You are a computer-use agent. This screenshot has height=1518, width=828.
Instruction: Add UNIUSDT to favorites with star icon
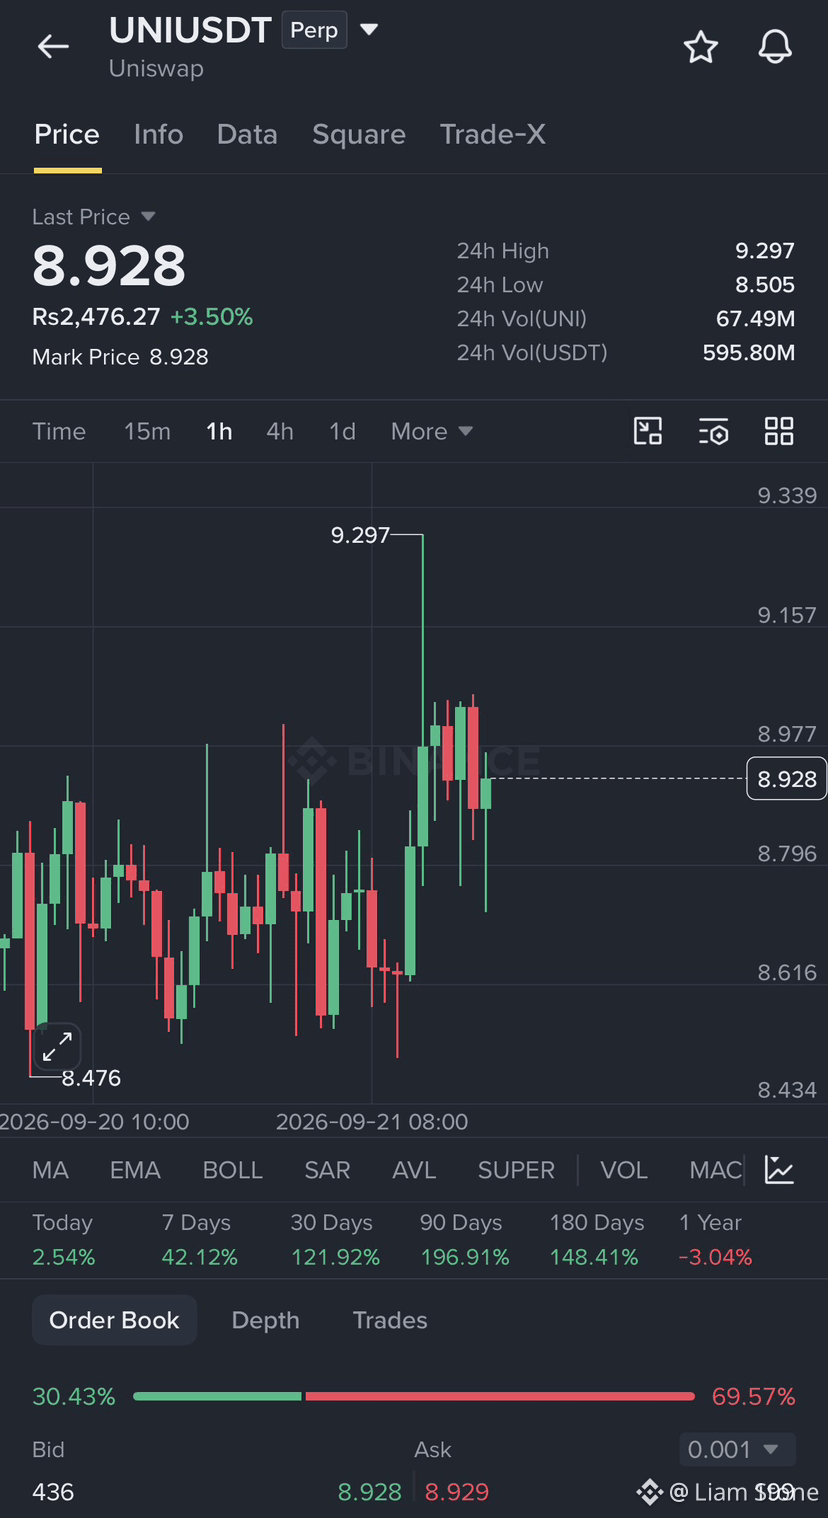[701, 47]
